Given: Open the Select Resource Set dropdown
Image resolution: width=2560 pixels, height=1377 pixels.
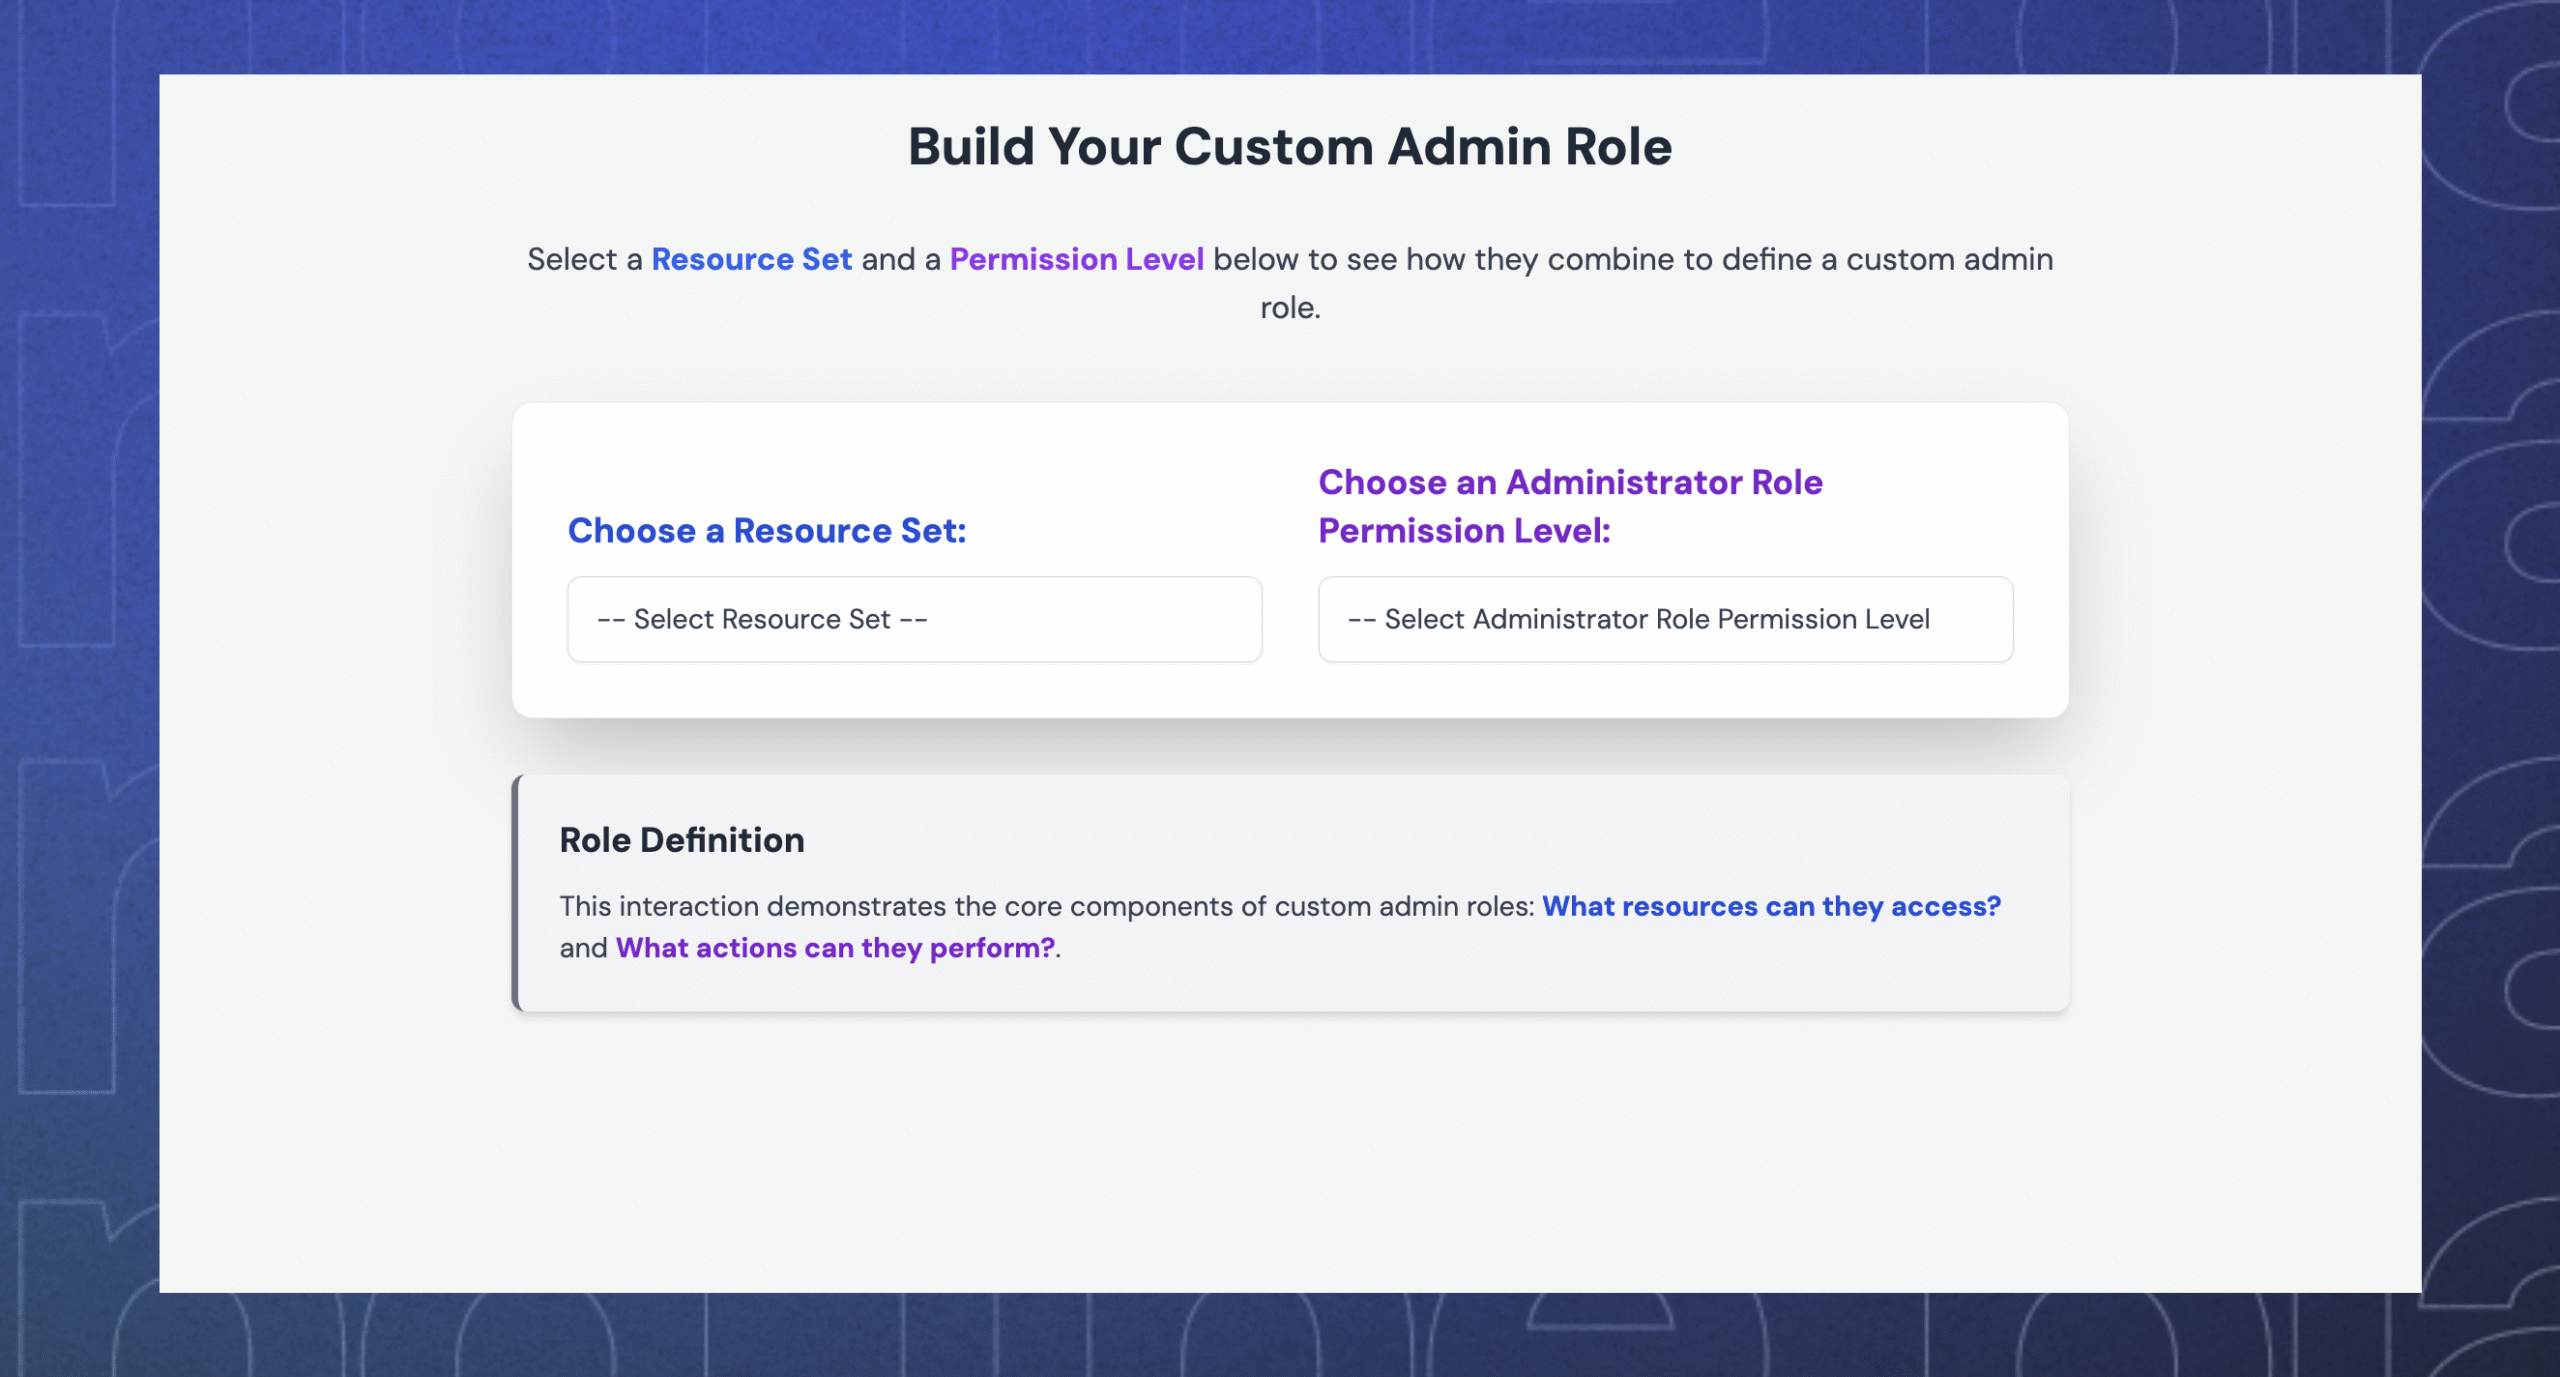Looking at the screenshot, I should coord(914,619).
